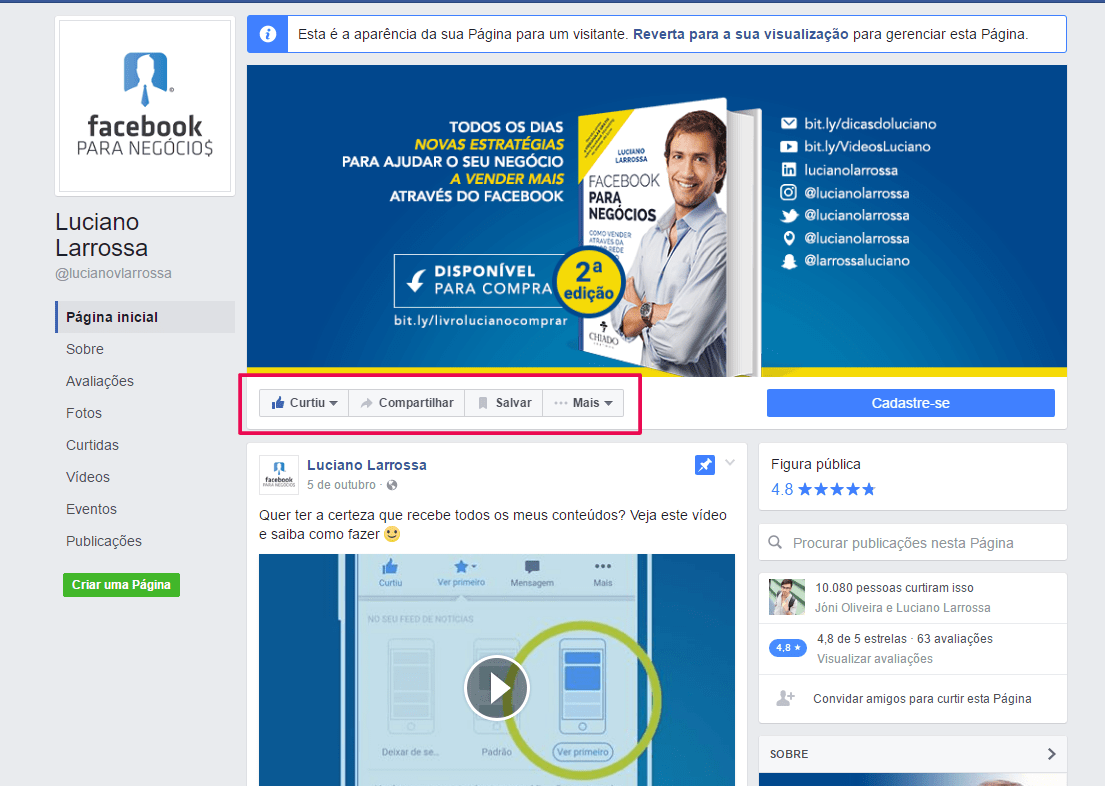Click the Criar uma Página button

[121, 584]
